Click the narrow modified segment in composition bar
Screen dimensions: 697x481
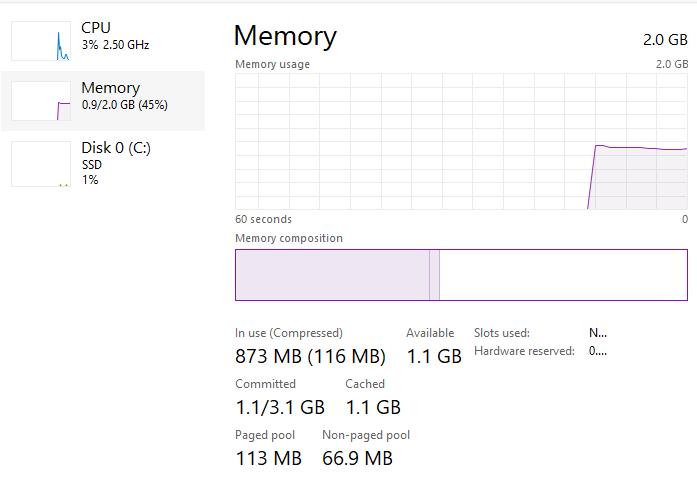[x=434, y=275]
